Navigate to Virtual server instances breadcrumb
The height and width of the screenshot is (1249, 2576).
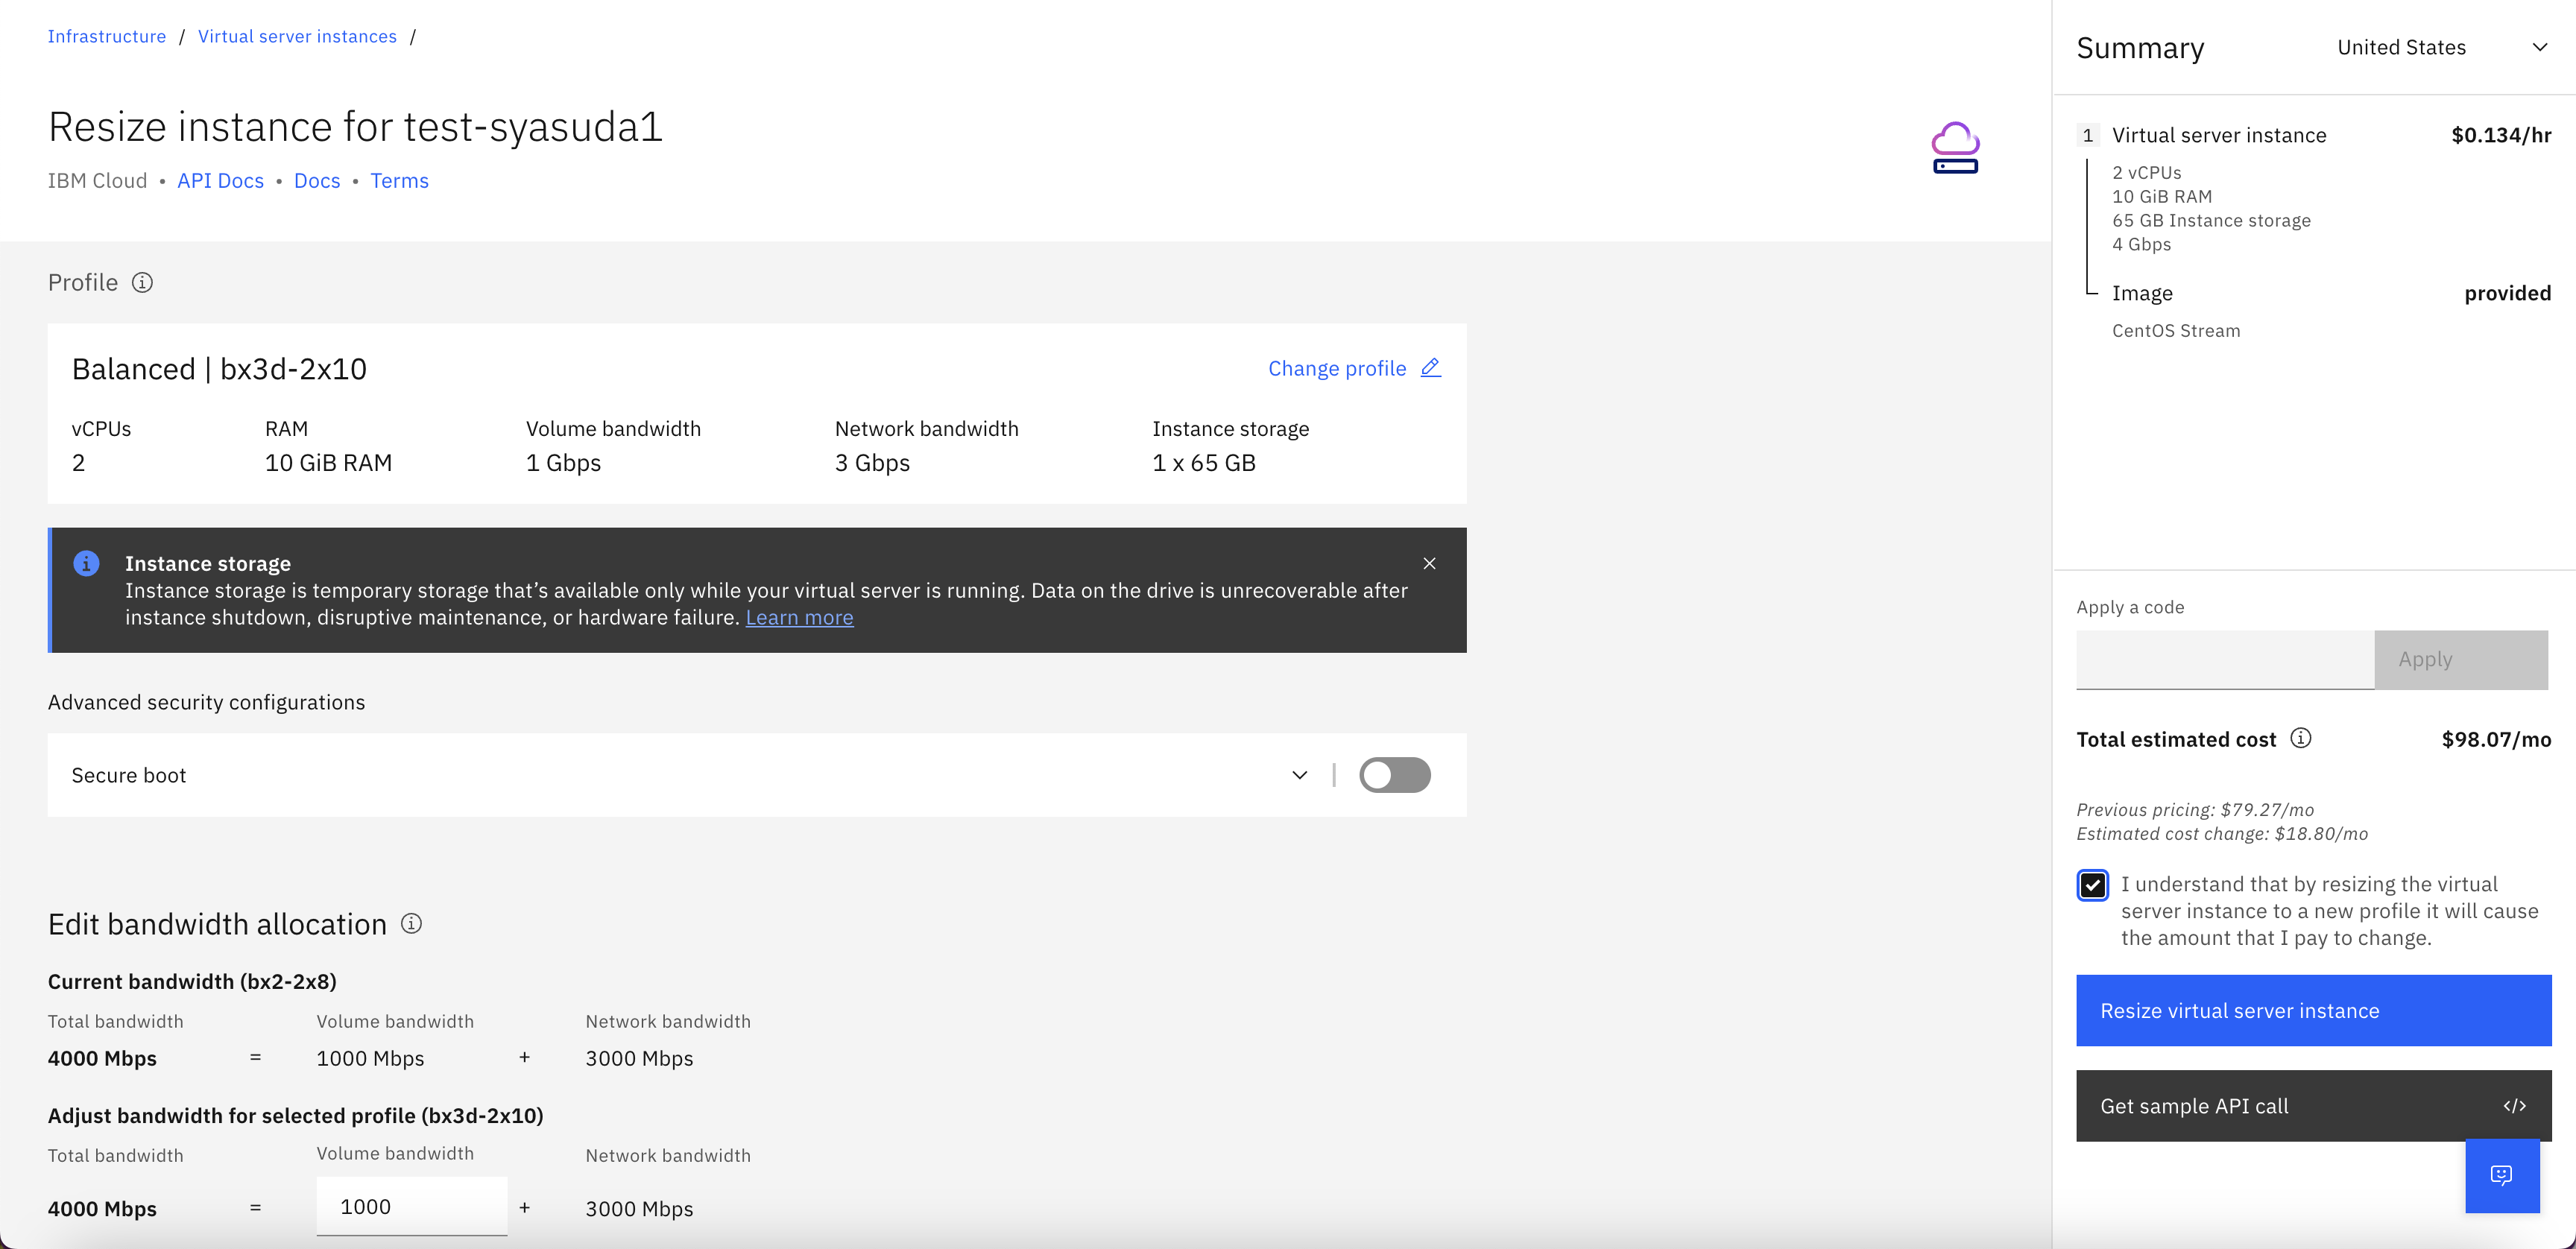pyautogui.click(x=297, y=36)
